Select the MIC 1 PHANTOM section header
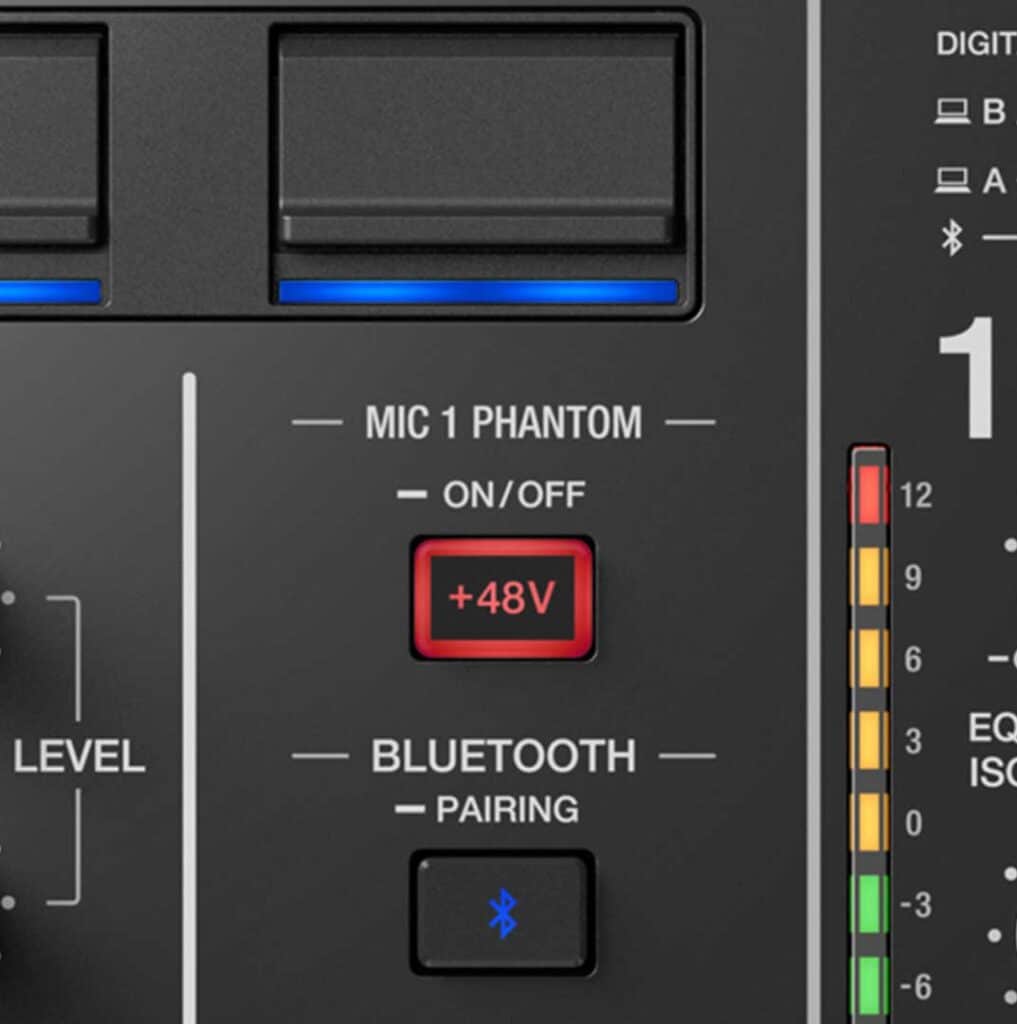The height and width of the screenshot is (1024, 1017). [503, 422]
